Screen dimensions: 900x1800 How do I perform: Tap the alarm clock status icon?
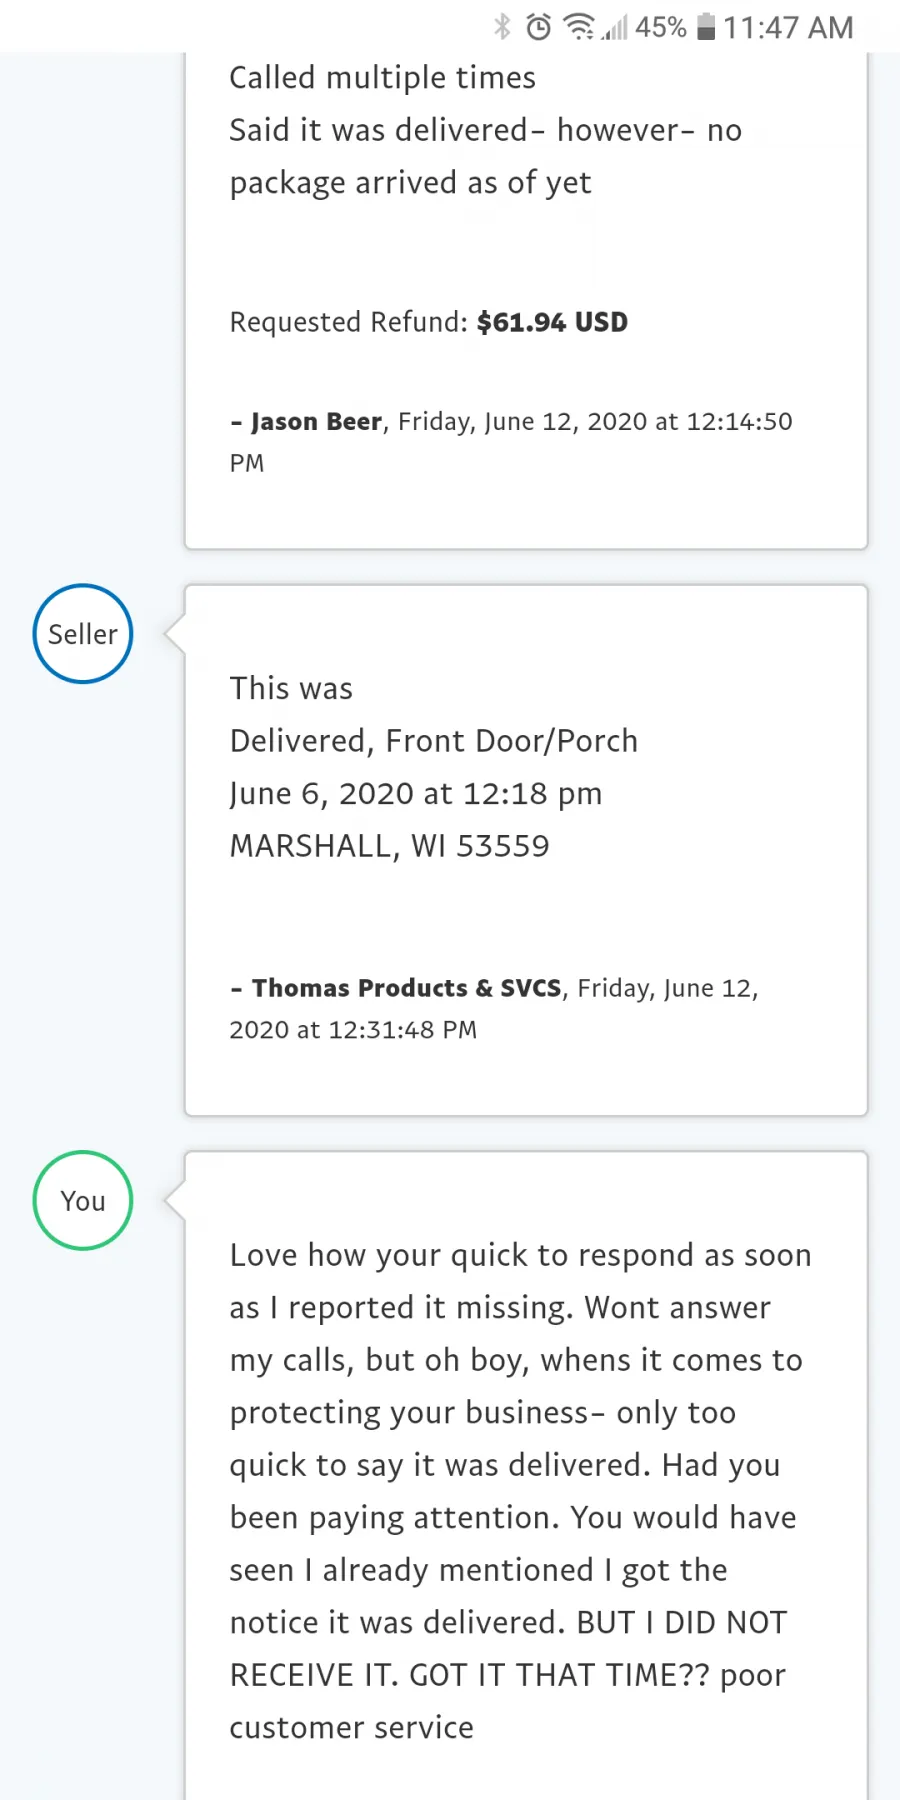point(538,27)
